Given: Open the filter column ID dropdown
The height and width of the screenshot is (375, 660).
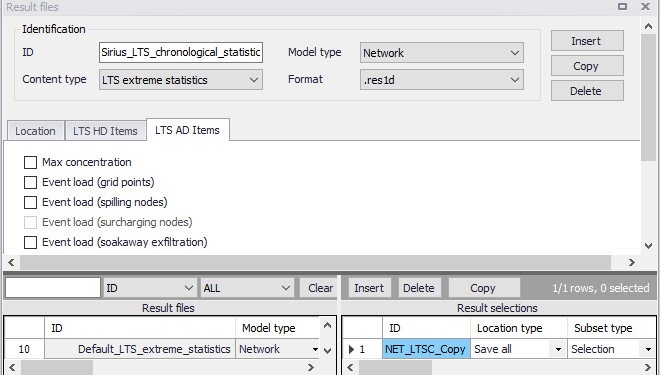Looking at the screenshot, I should [x=149, y=288].
